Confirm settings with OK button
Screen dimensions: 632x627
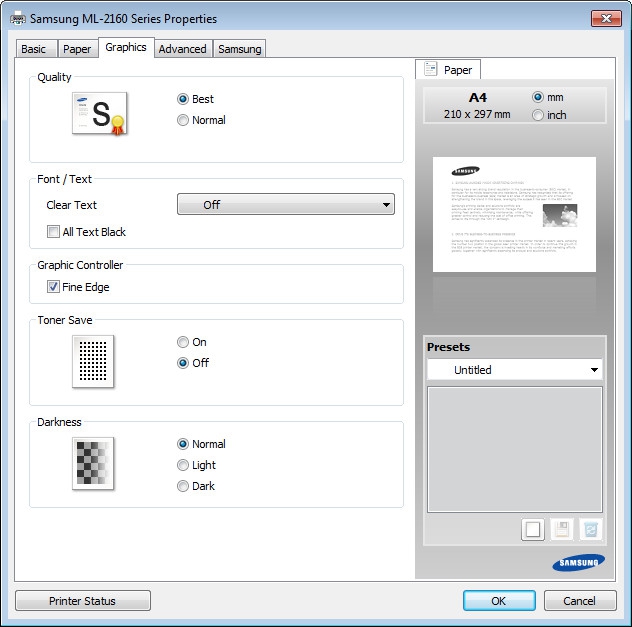coord(499,601)
